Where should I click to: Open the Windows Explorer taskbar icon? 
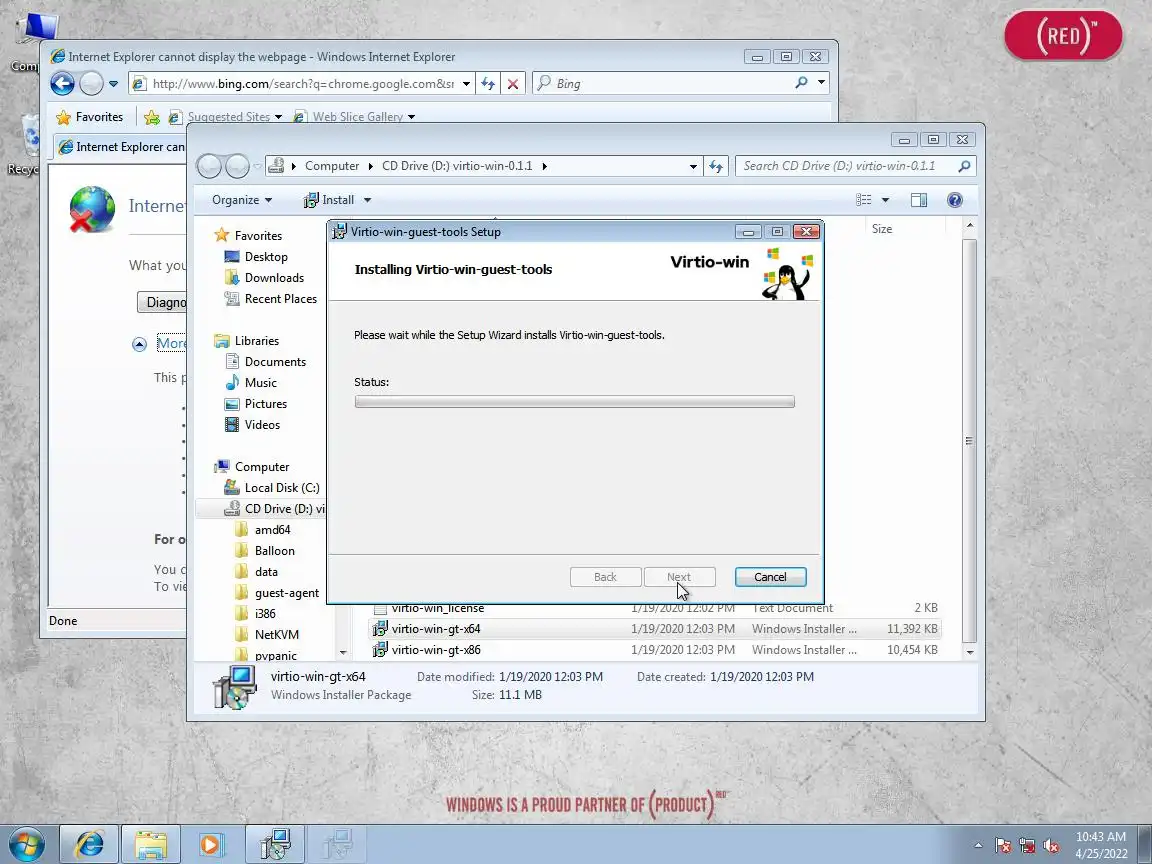(x=151, y=844)
